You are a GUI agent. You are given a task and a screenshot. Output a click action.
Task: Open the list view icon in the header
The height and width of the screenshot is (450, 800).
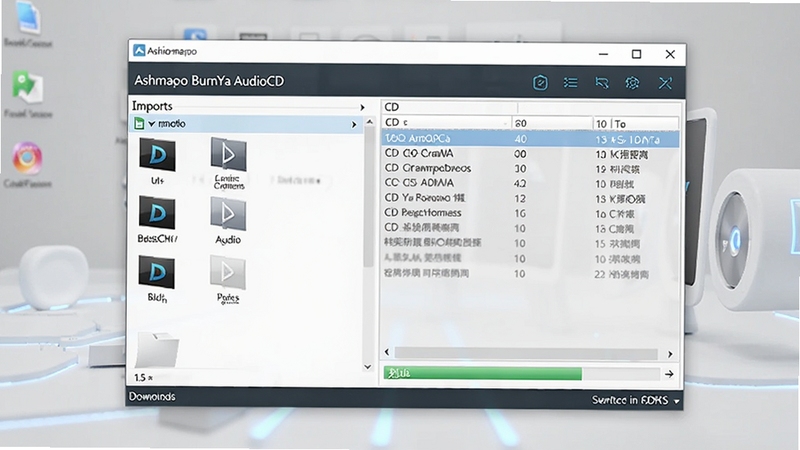[x=570, y=83]
